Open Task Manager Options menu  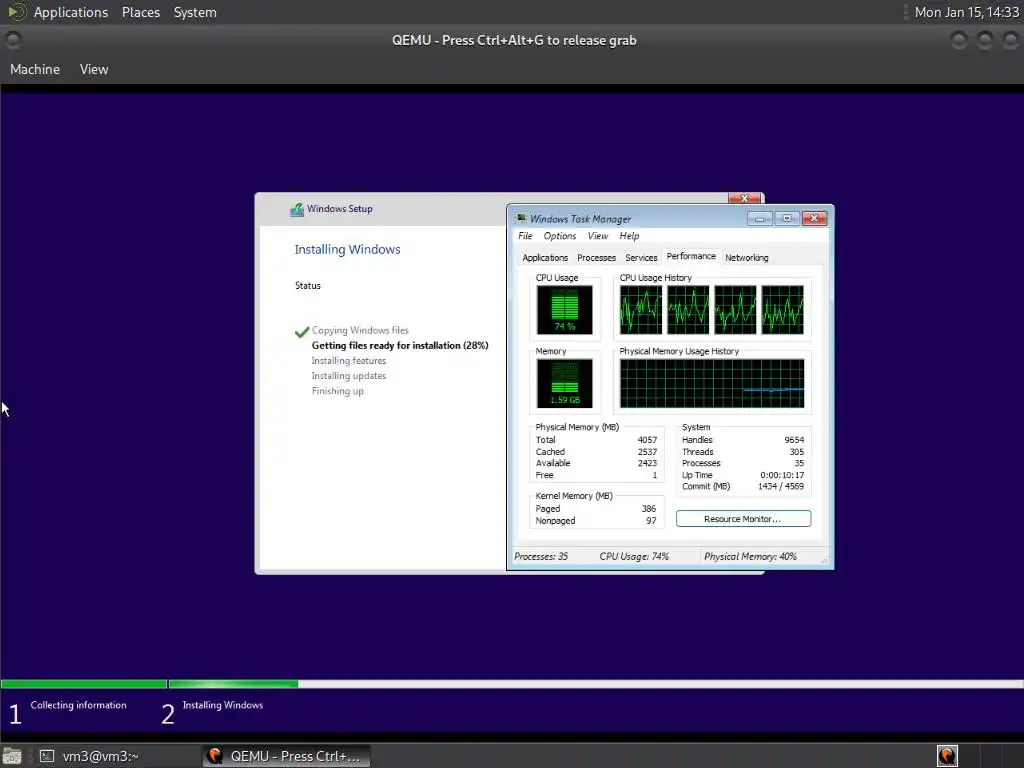click(560, 236)
